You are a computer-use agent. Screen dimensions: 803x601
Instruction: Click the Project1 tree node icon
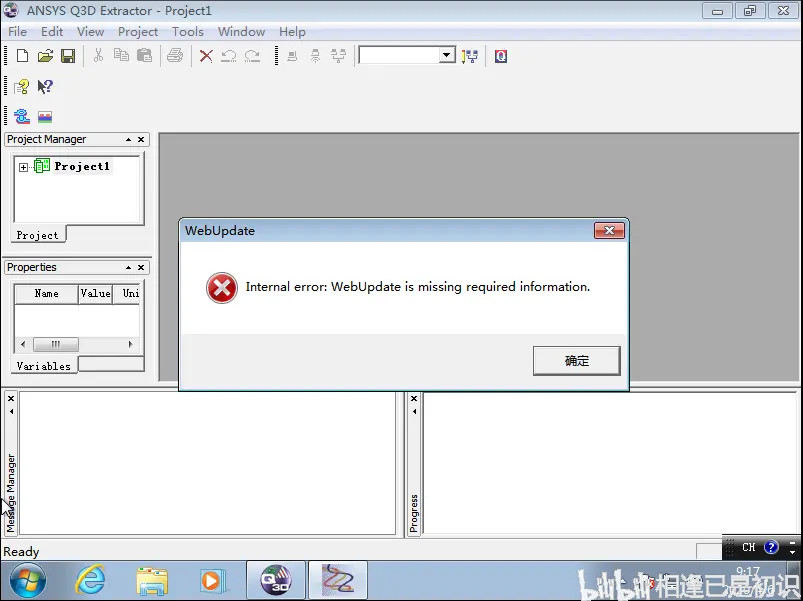tap(41, 166)
